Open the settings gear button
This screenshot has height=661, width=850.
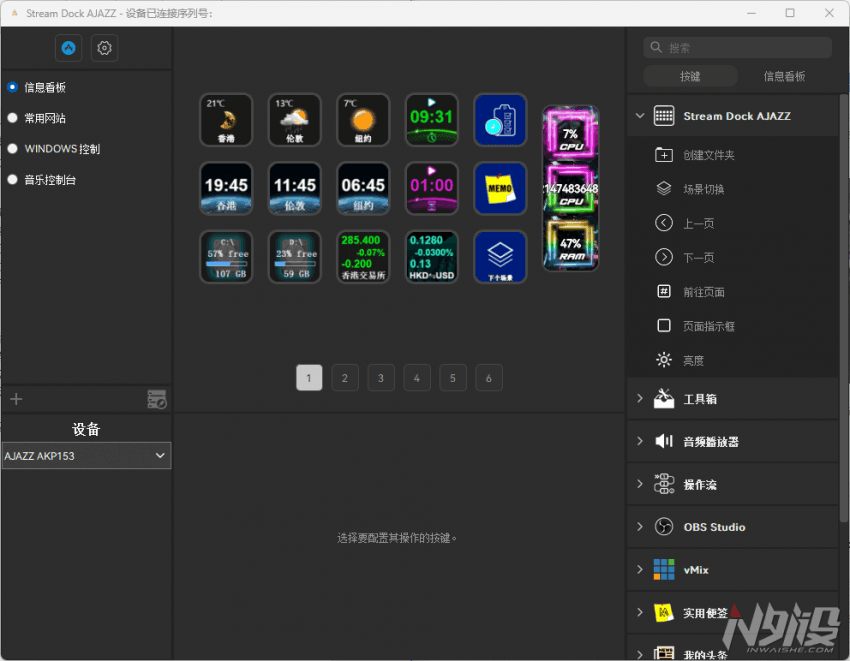[x=104, y=48]
